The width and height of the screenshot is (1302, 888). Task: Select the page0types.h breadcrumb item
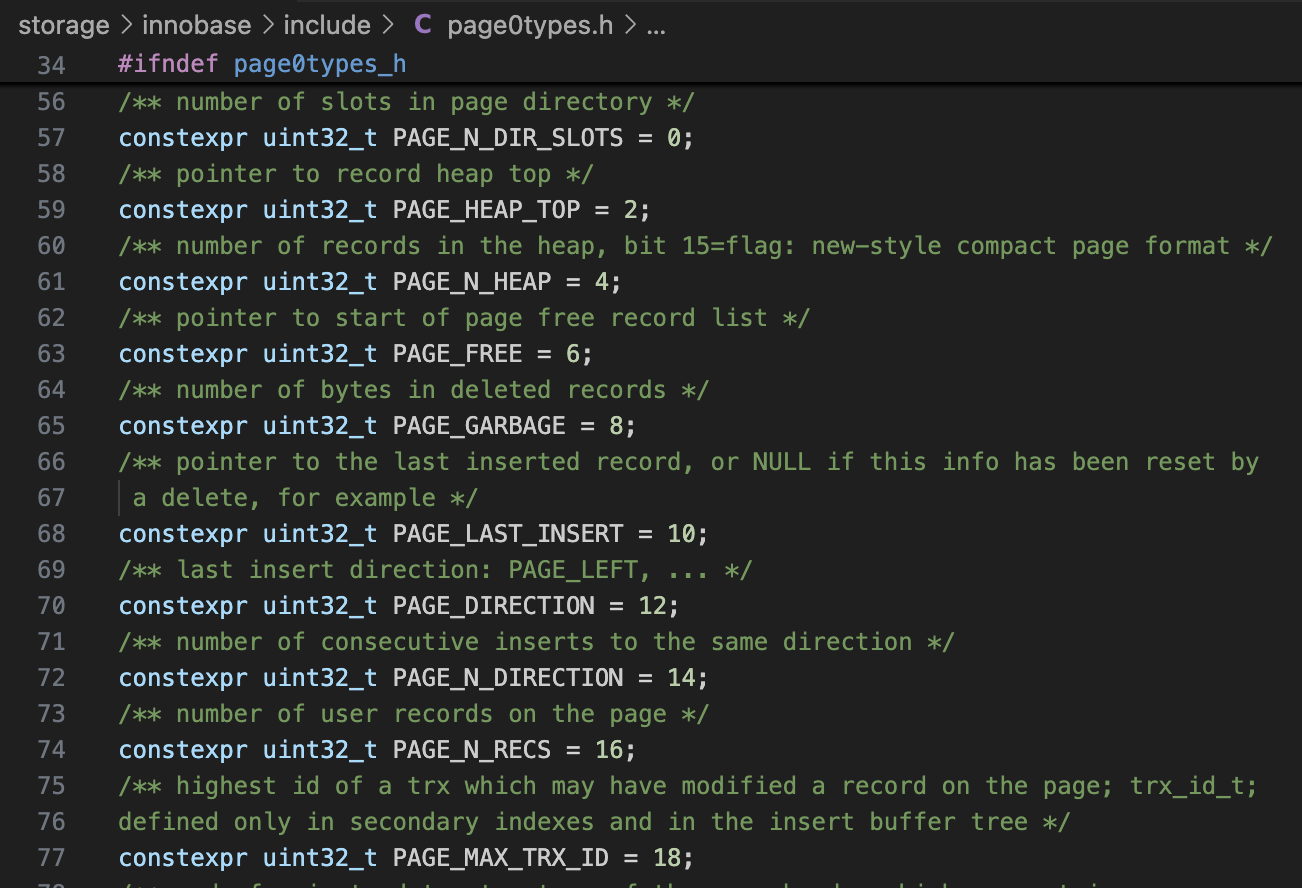tap(530, 25)
